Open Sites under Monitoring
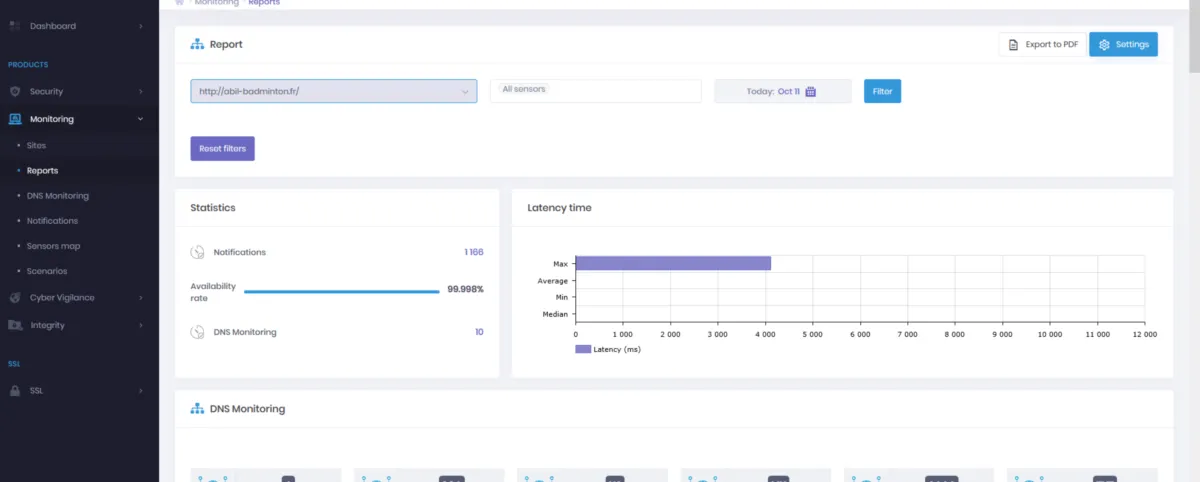Image resolution: width=1200 pixels, height=482 pixels. pyautogui.click(x=36, y=145)
